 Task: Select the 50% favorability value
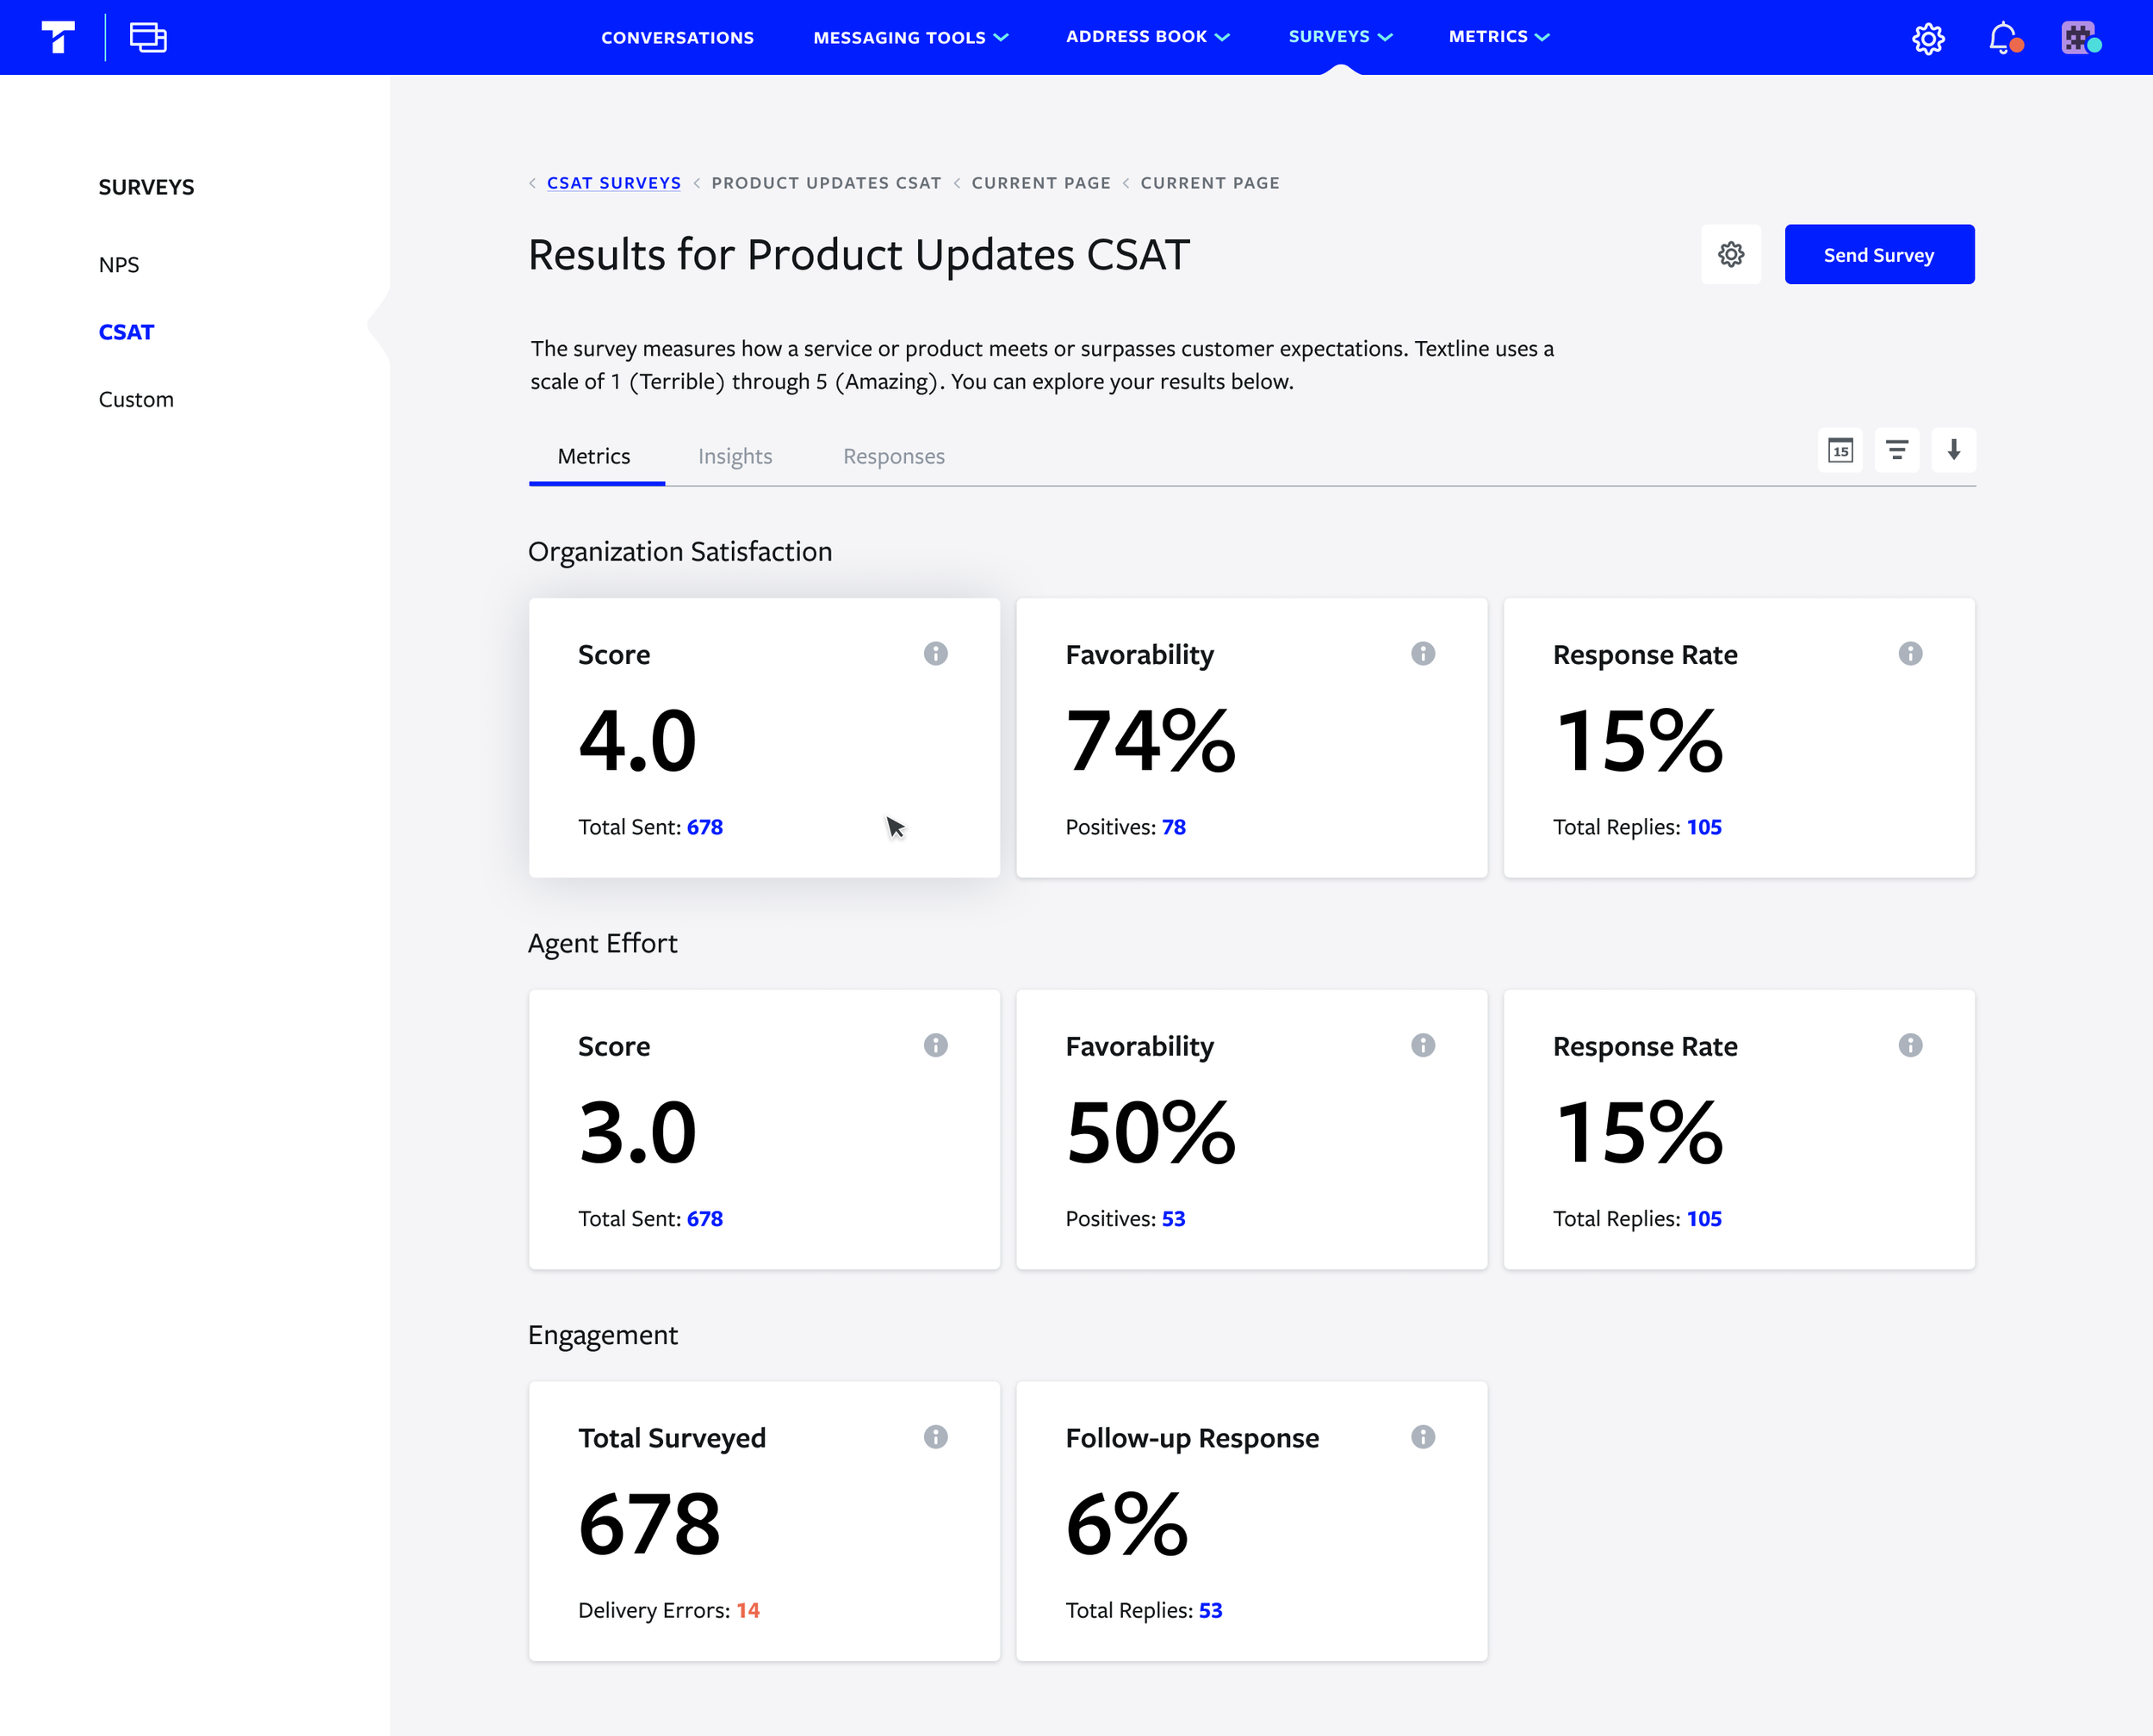pos(1151,1133)
